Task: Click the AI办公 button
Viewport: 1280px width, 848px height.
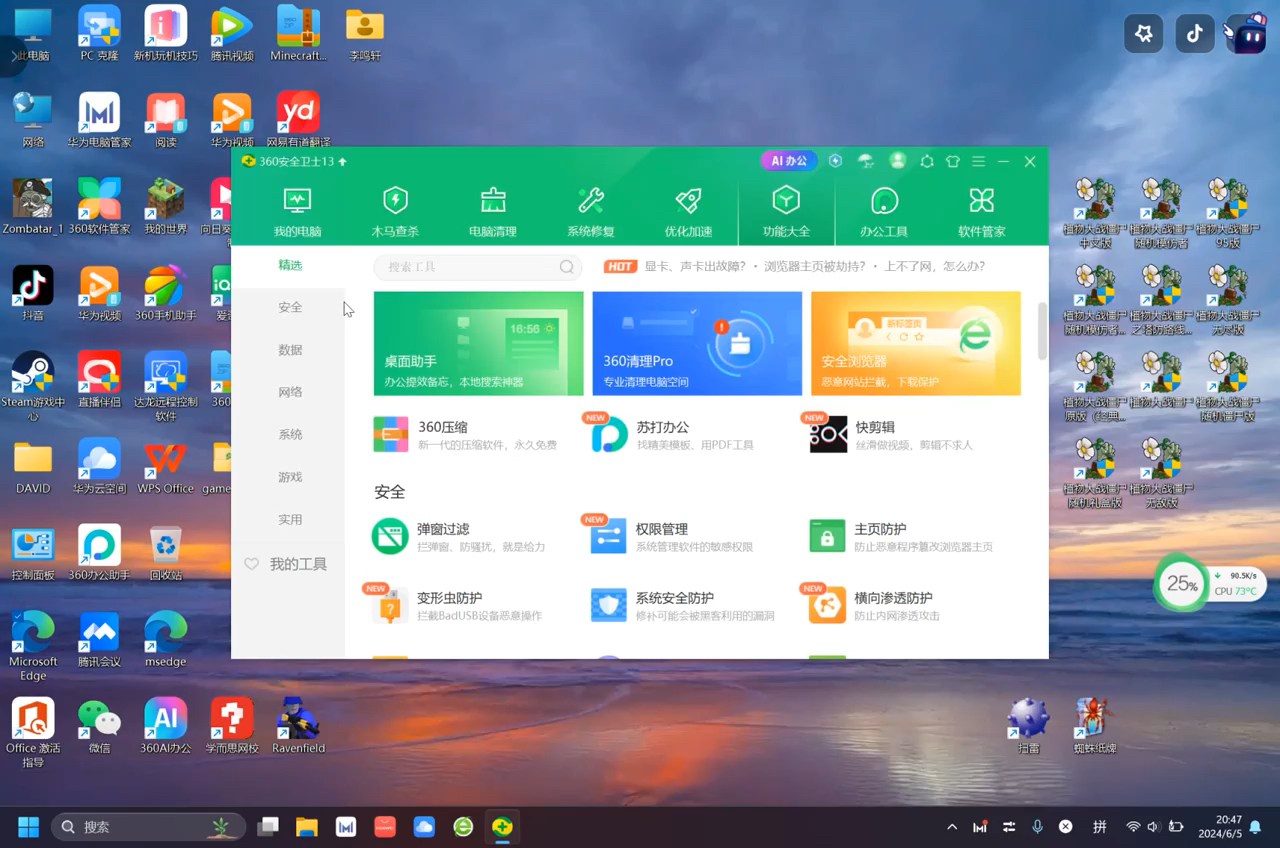Action: (789, 161)
